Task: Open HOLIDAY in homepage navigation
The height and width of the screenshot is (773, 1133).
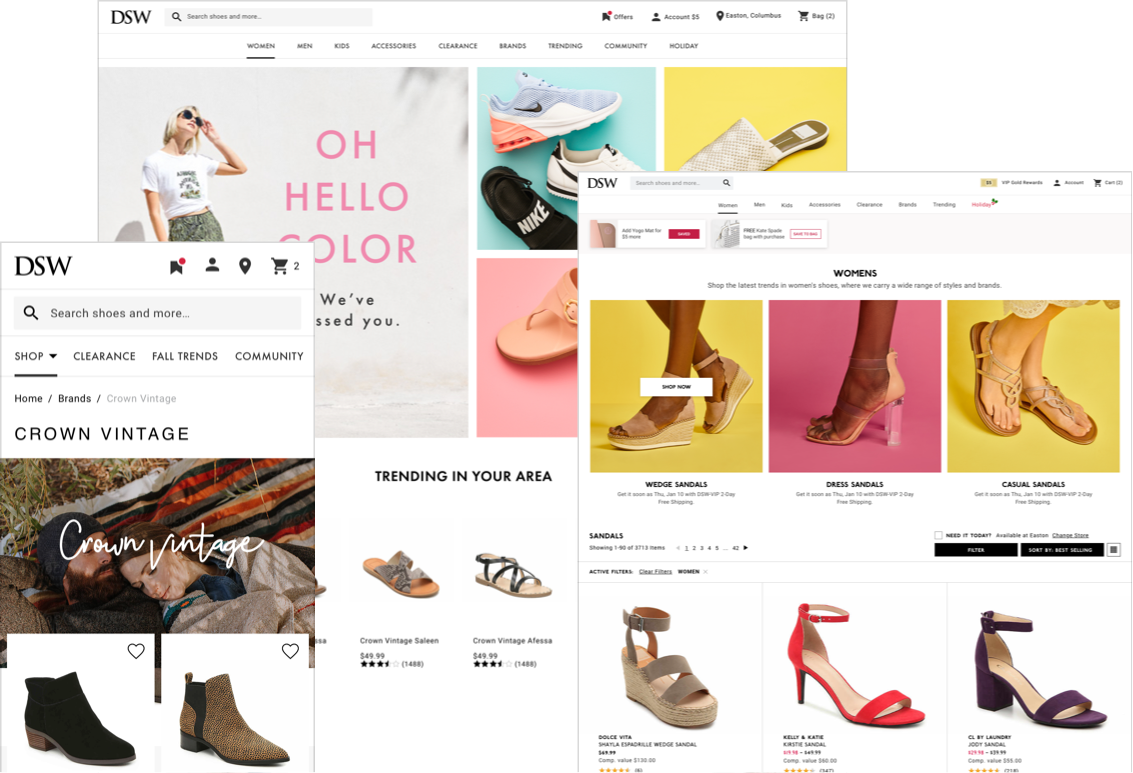Action: tap(684, 46)
